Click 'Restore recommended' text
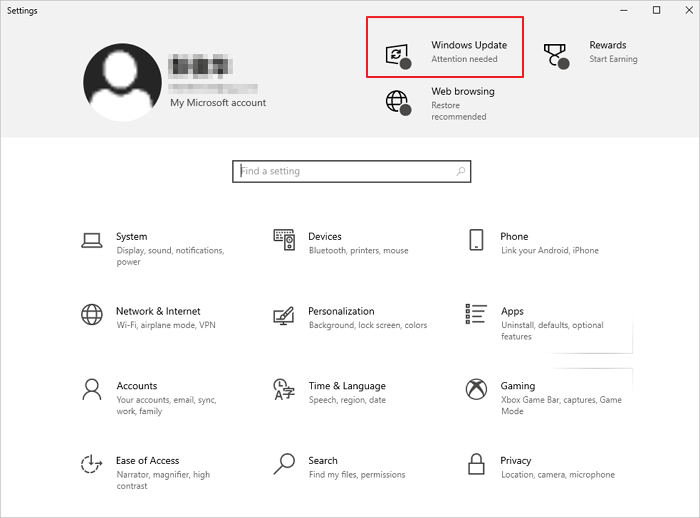Viewport: 700px width, 518px height. 459,111
